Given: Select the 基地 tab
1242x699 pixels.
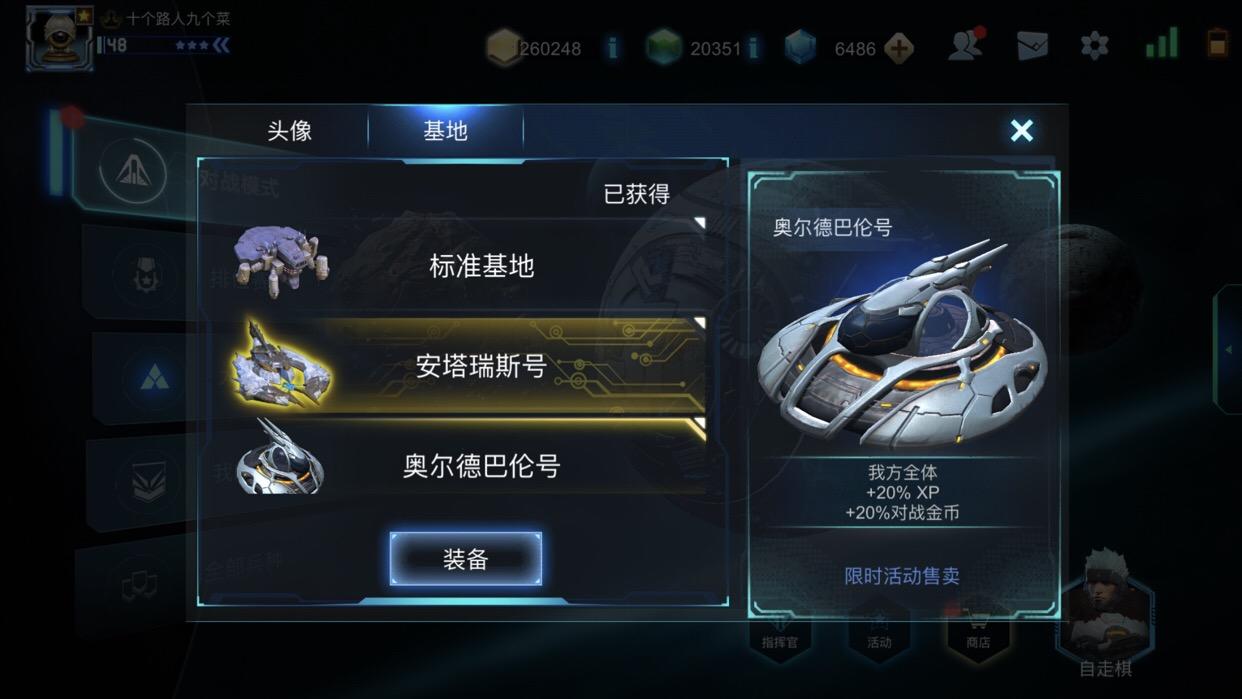Looking at the screenshot, I should pyautogui.click(x=446, y=131).
